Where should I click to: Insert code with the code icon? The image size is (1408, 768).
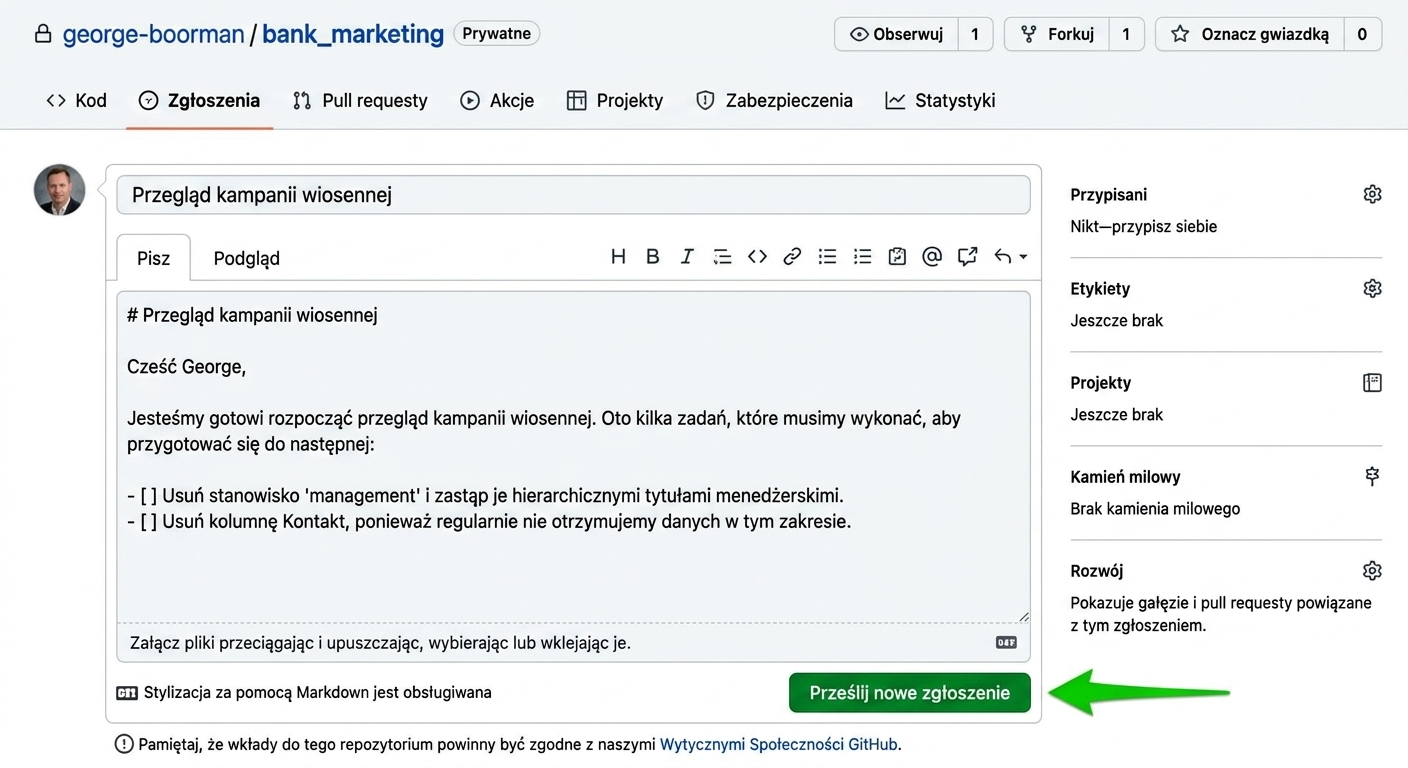[x=757, y=257]
